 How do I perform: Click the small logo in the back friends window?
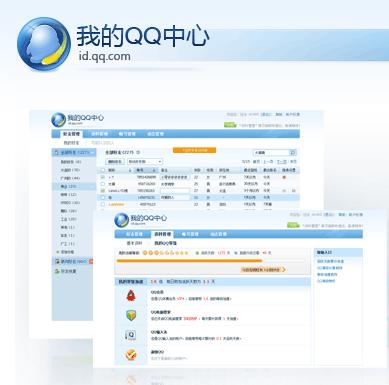pyautogui.click(x=58, y=120)
